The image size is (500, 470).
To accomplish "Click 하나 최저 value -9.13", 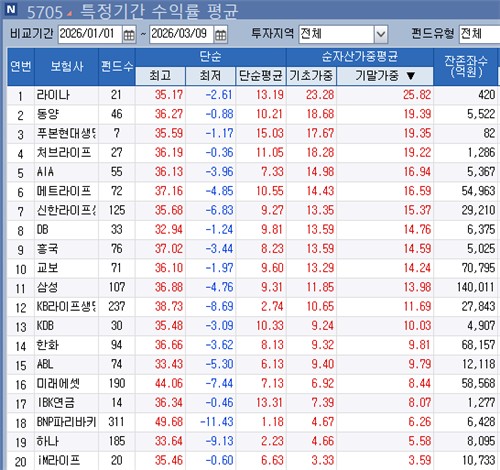I will (219, 441).
